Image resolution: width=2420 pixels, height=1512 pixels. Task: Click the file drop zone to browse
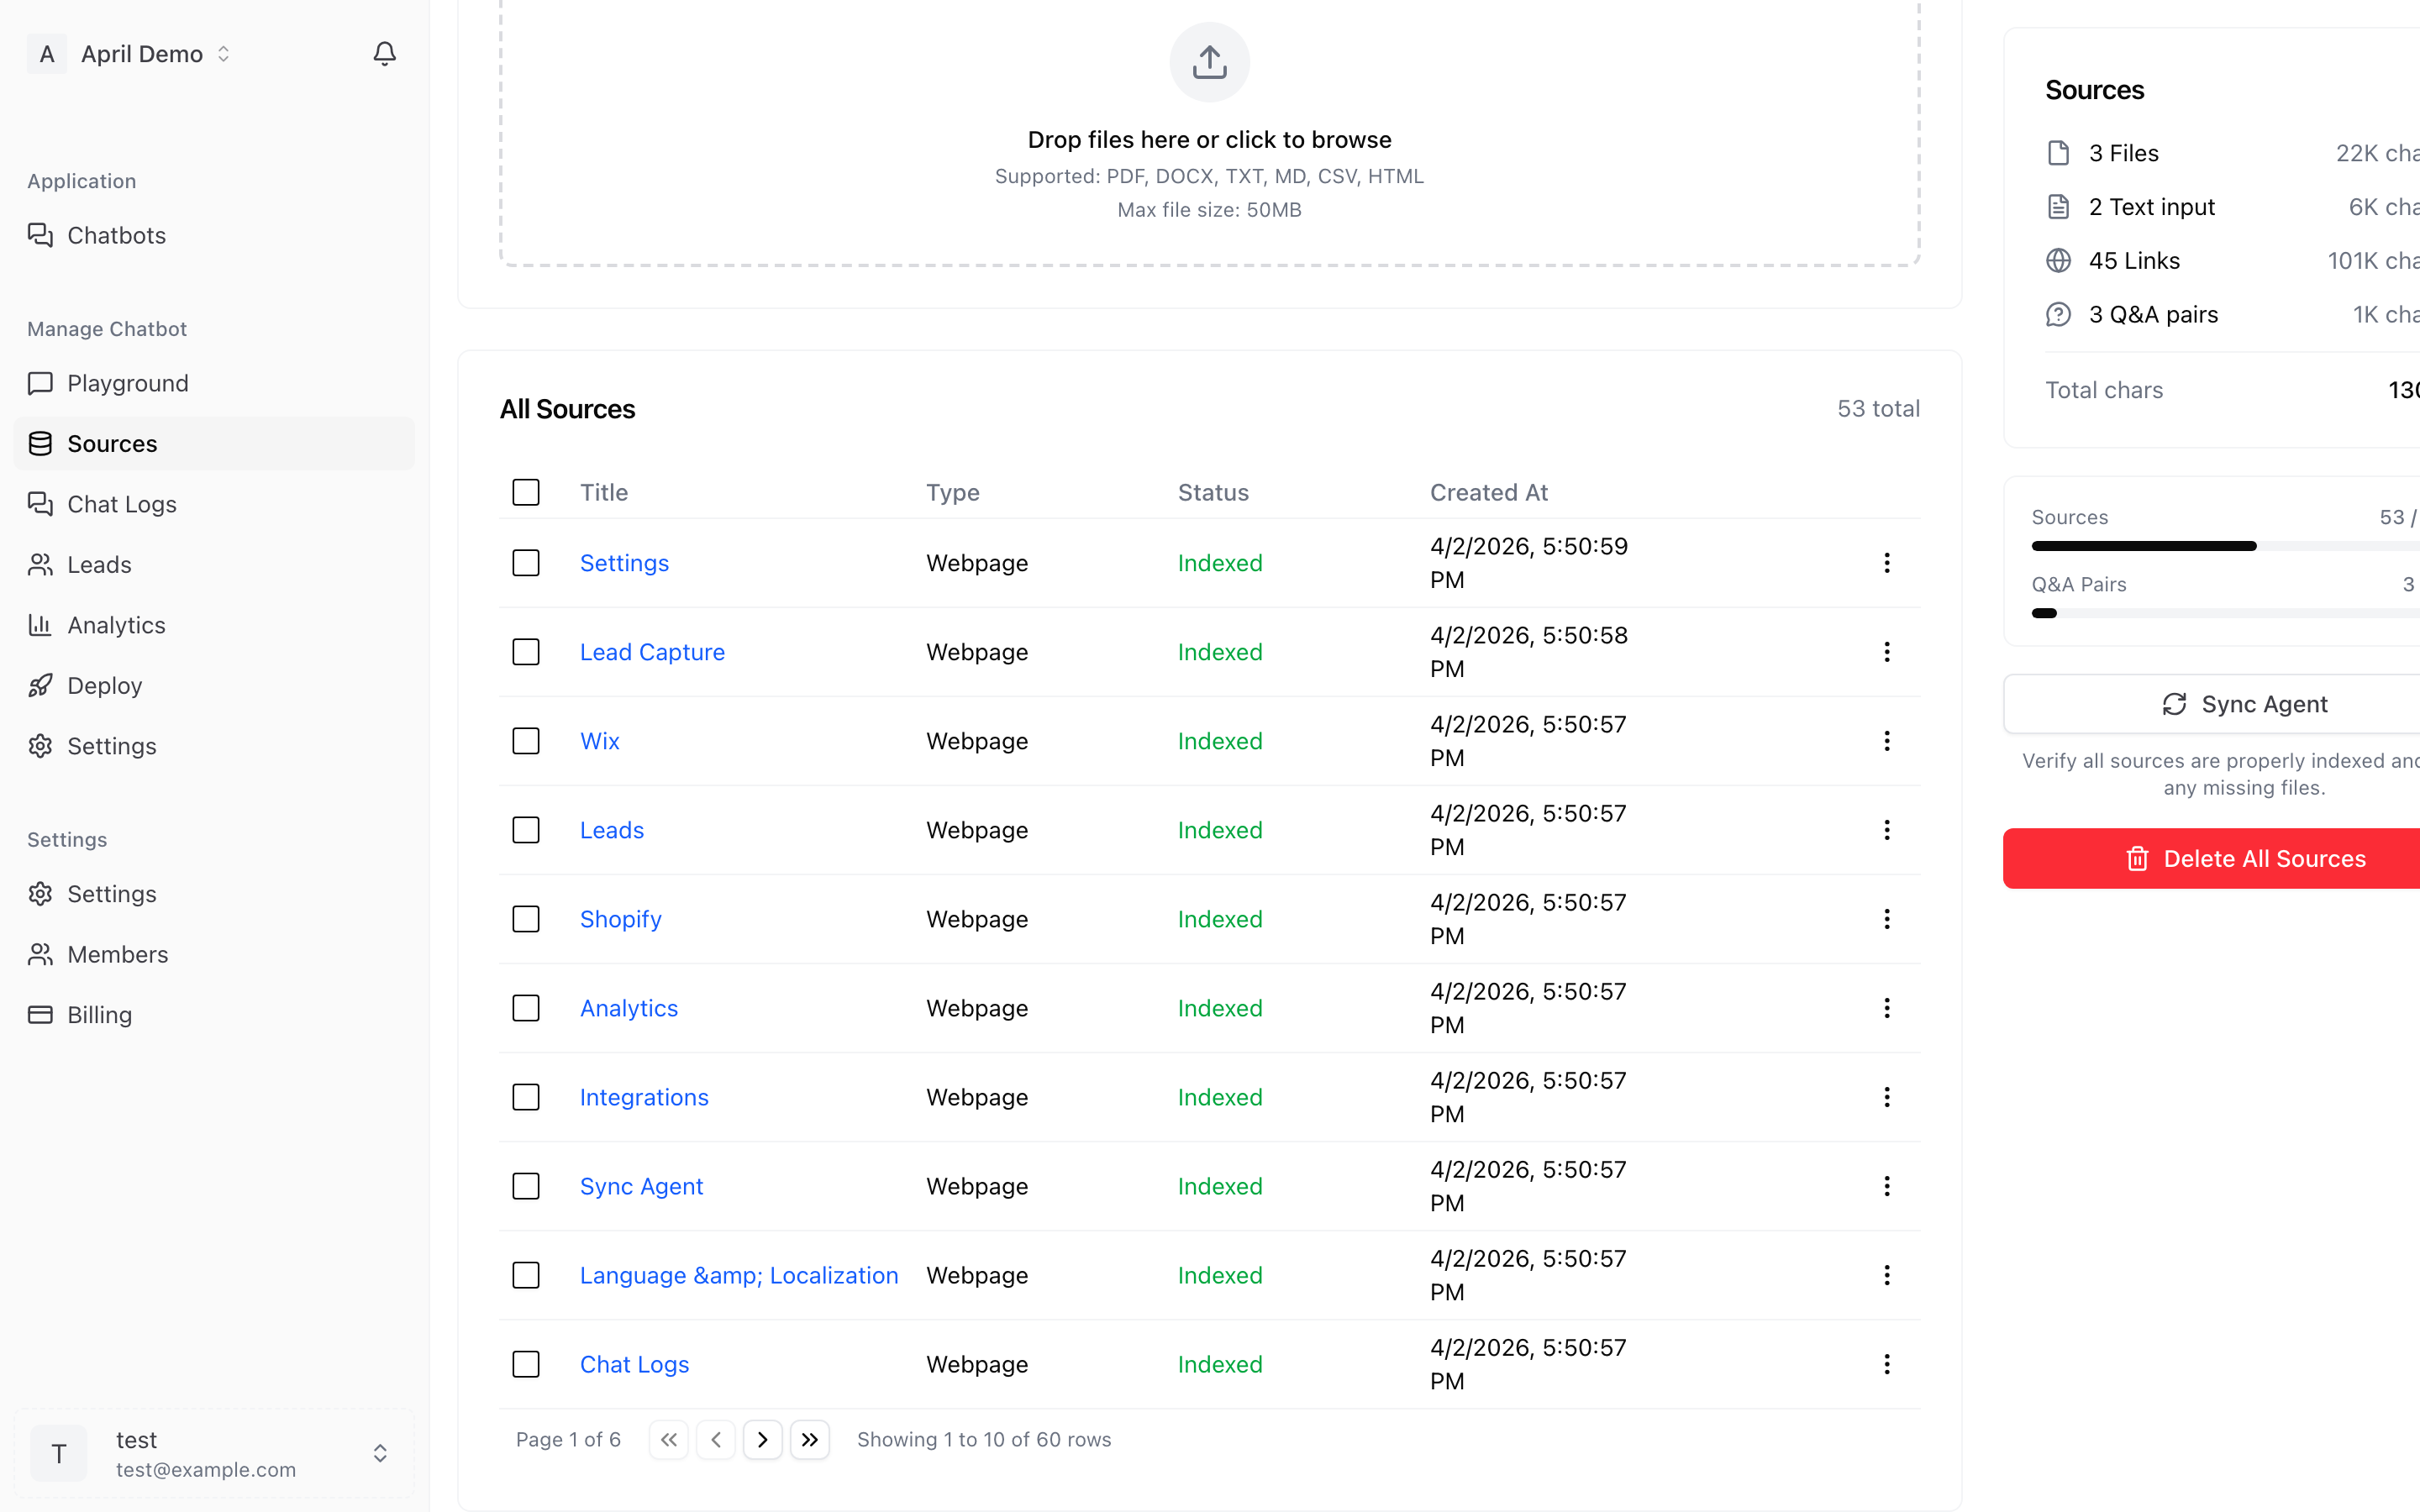(x=1209, y=133)
